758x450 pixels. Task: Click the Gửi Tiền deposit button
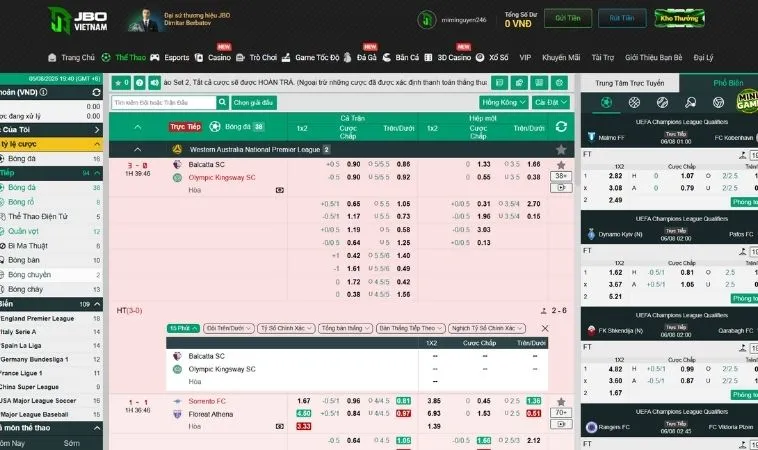tap(568, 18)
